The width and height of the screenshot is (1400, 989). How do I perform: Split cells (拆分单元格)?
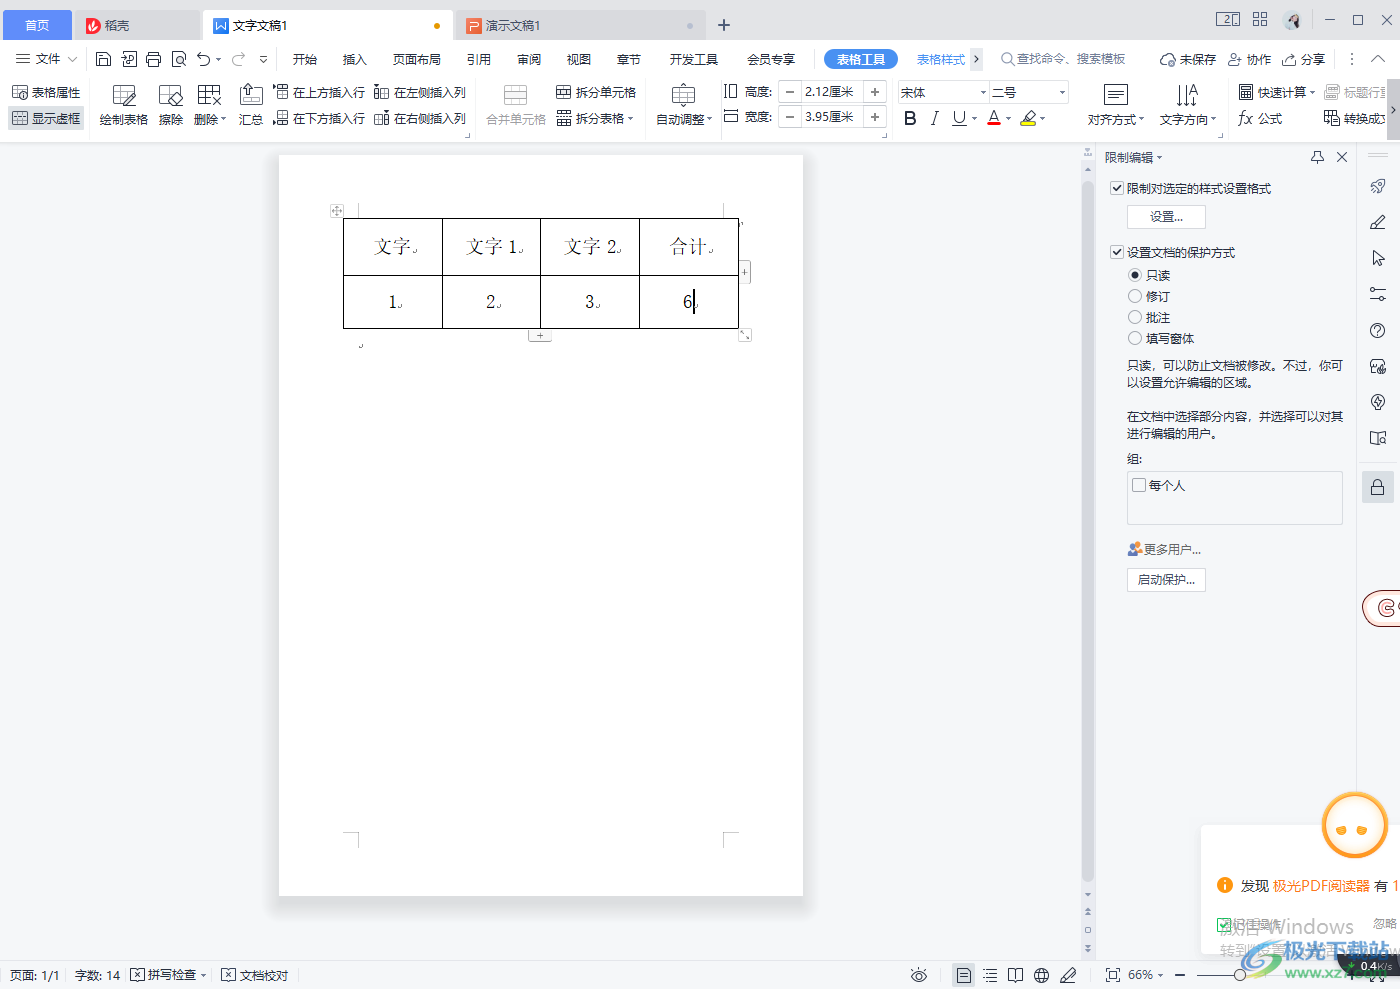coord(596,92)
